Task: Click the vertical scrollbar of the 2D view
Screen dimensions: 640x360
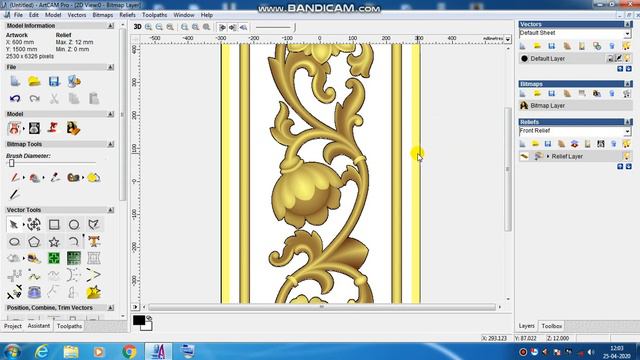Action: pyautogui.click(x=508, y=169)
